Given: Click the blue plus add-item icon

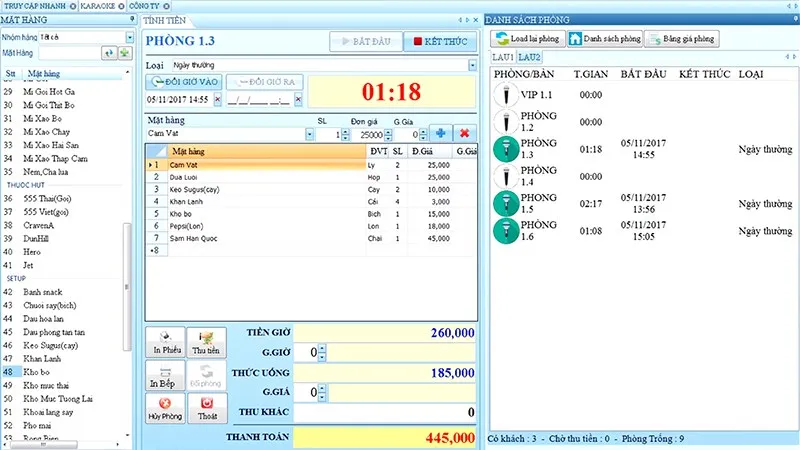Looking at the screenshot, I should click(441, 133).
